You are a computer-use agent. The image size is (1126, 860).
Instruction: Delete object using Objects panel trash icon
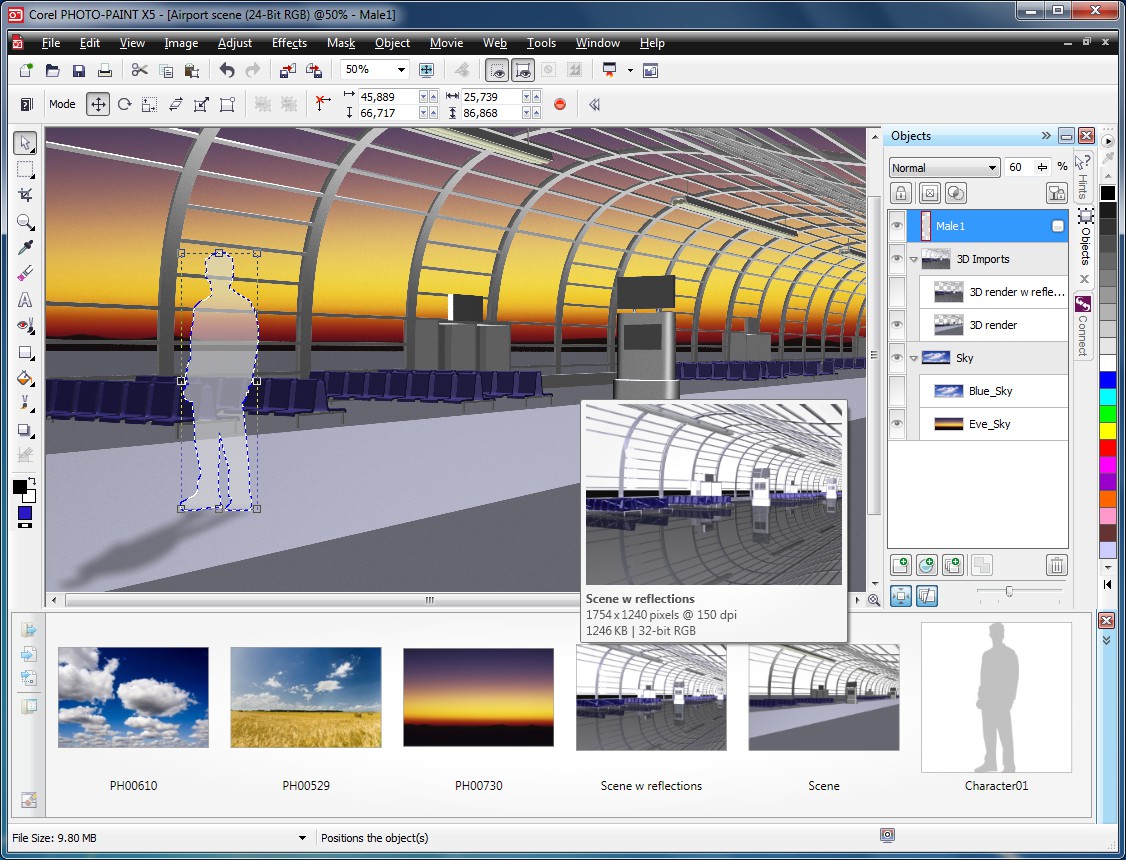coord(1057,565)
